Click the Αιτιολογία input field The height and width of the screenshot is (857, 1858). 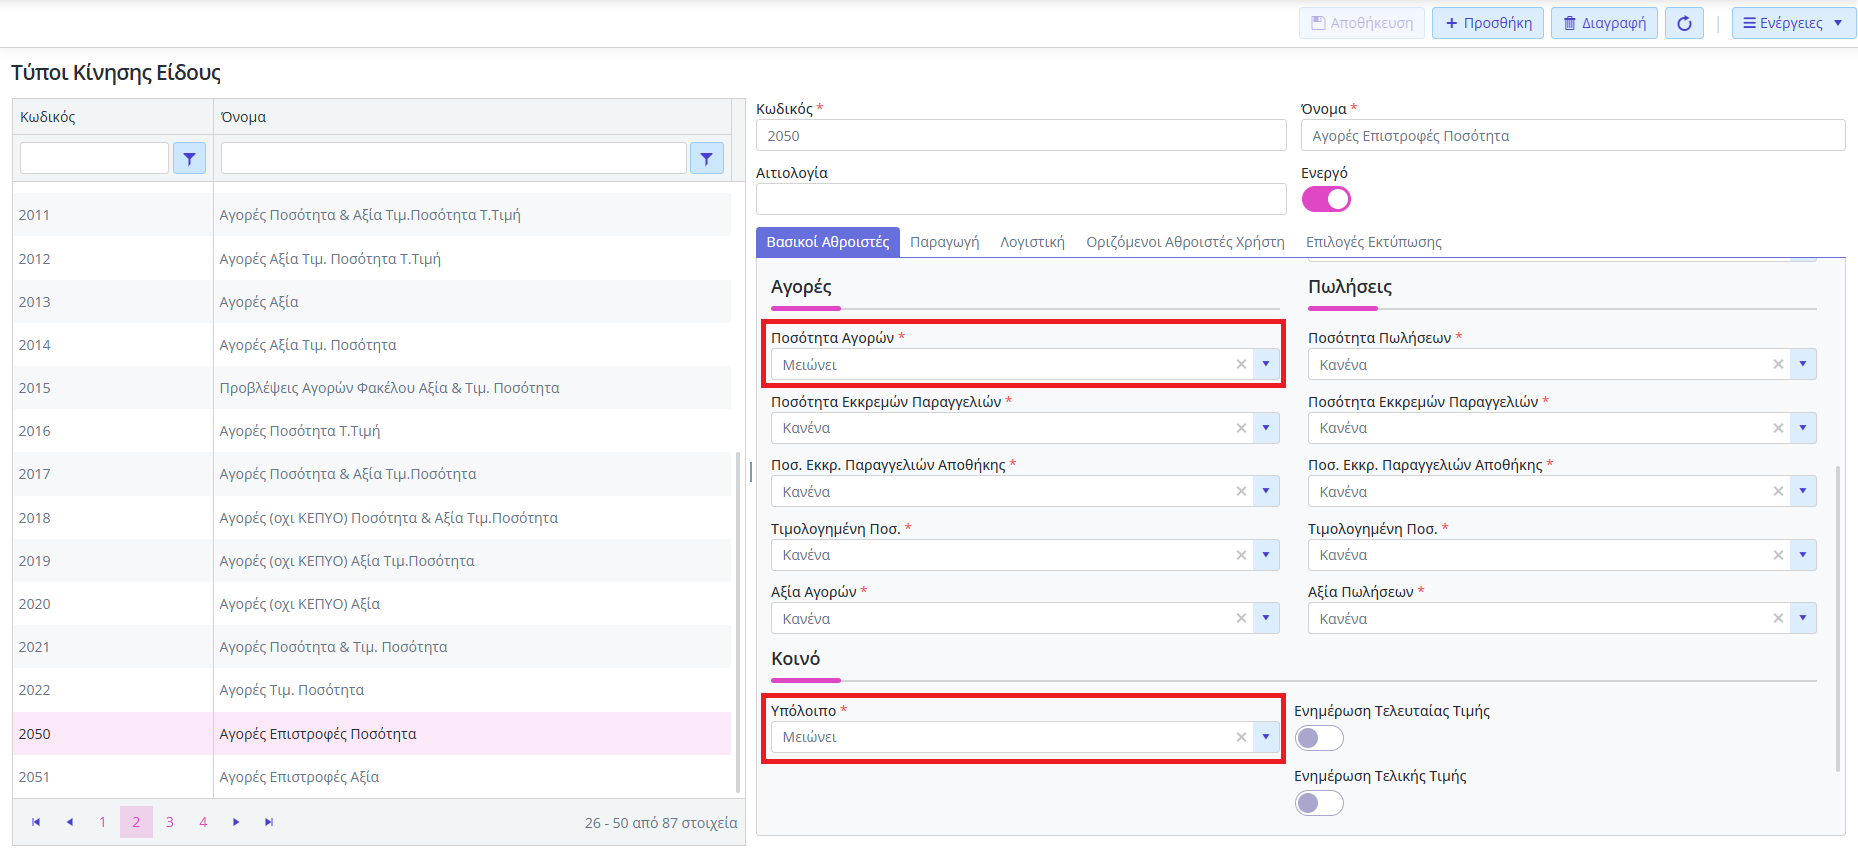click(x=1020, y=199)
